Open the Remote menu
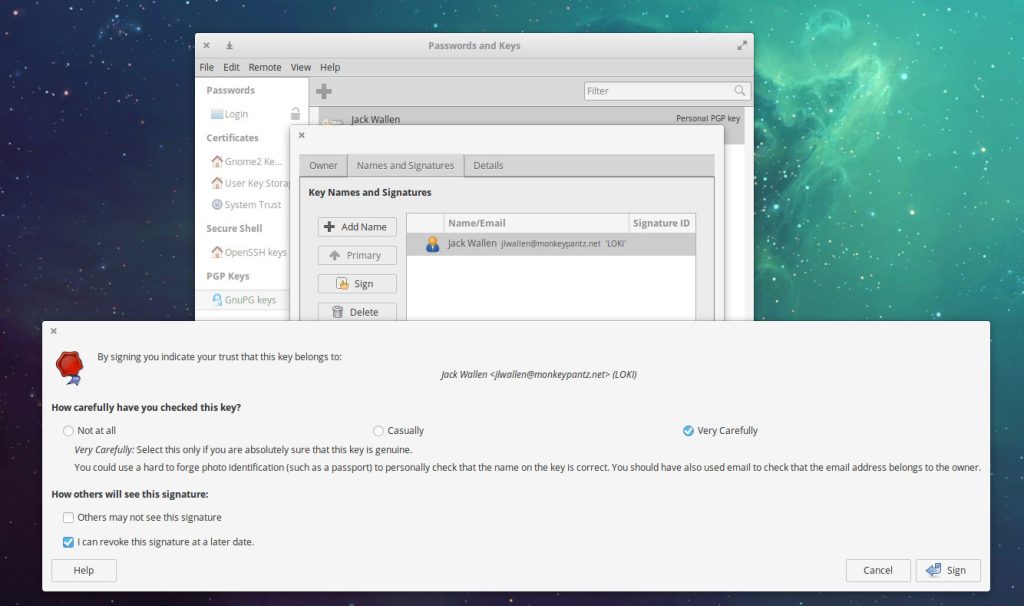This screenshot has height=606, width=1024. (265, 67)
